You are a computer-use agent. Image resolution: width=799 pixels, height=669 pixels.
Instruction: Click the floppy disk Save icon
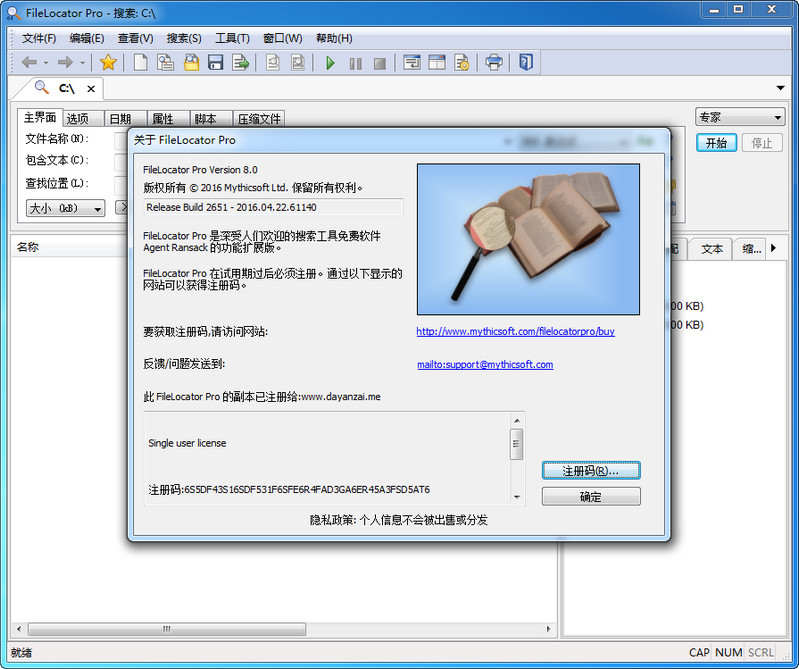[x=216, y=63]
